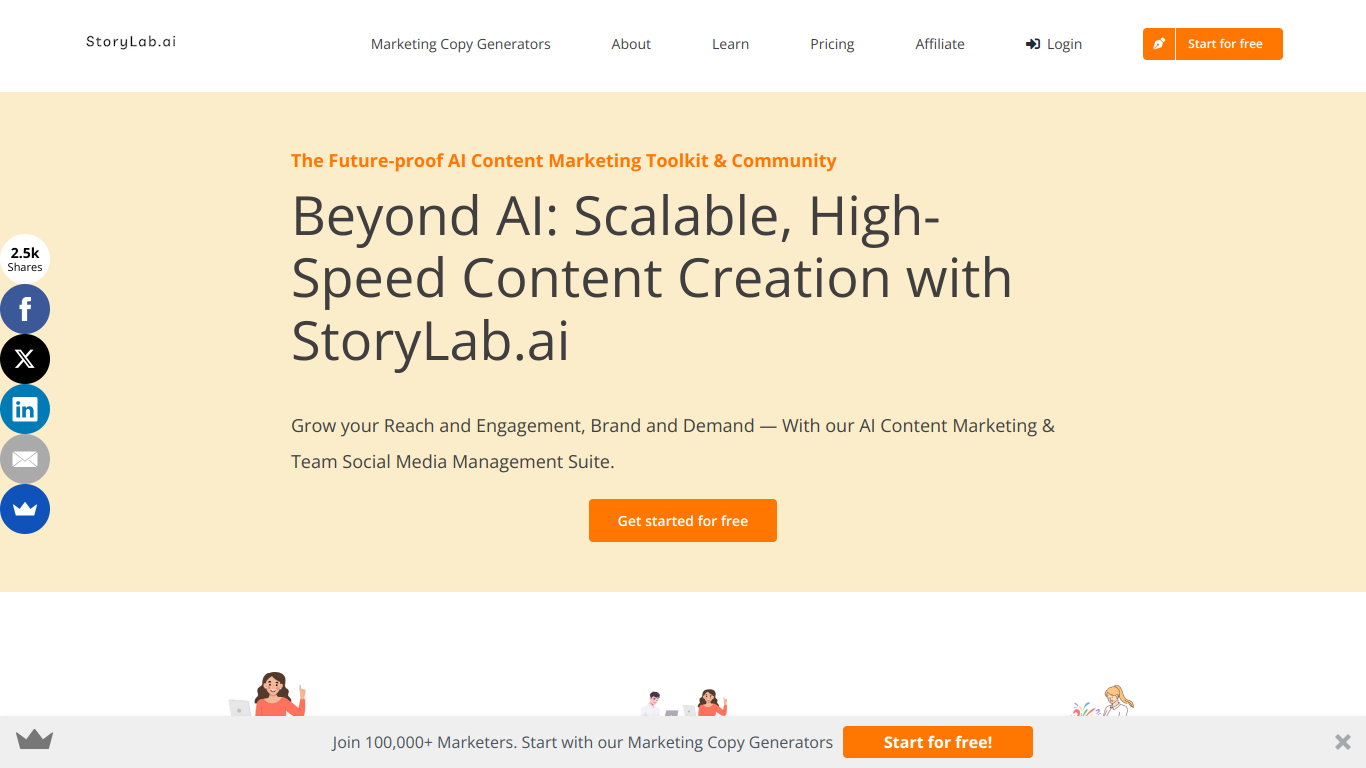Click the Grow your Reach and Engagement paragraph
The height and width of the screenshot is (768, 1366).
[x=673, y=443]
